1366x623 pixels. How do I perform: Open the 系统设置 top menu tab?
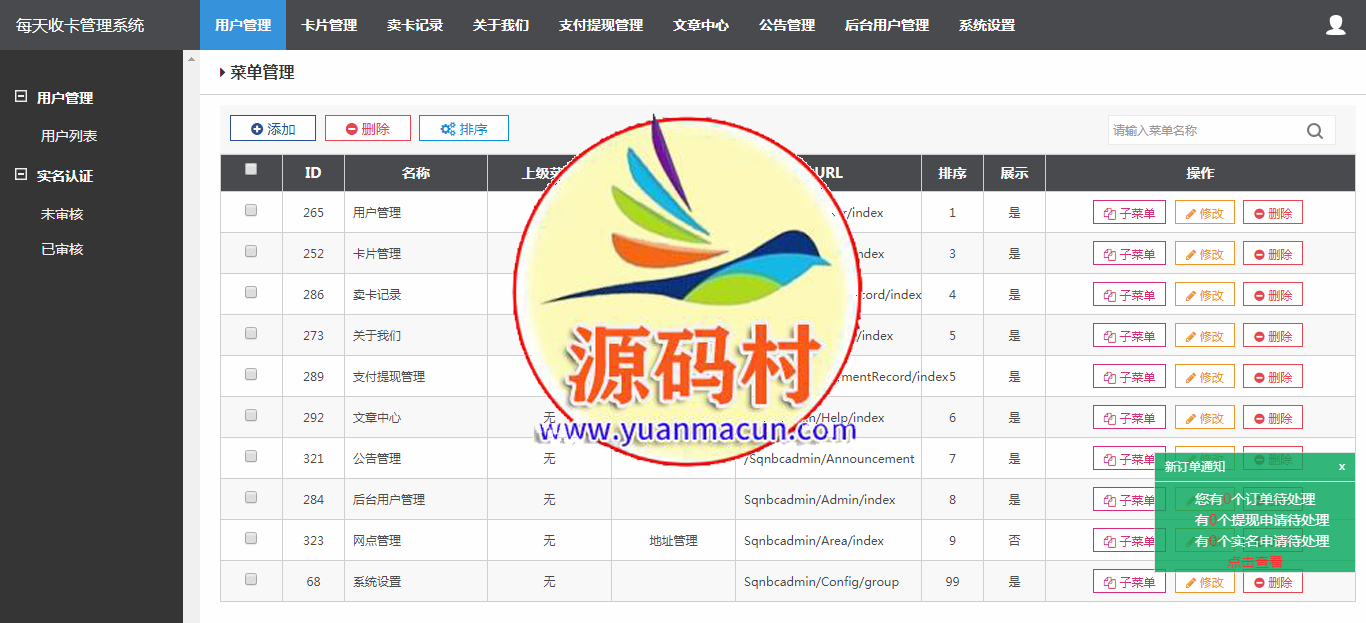(986, 25)
